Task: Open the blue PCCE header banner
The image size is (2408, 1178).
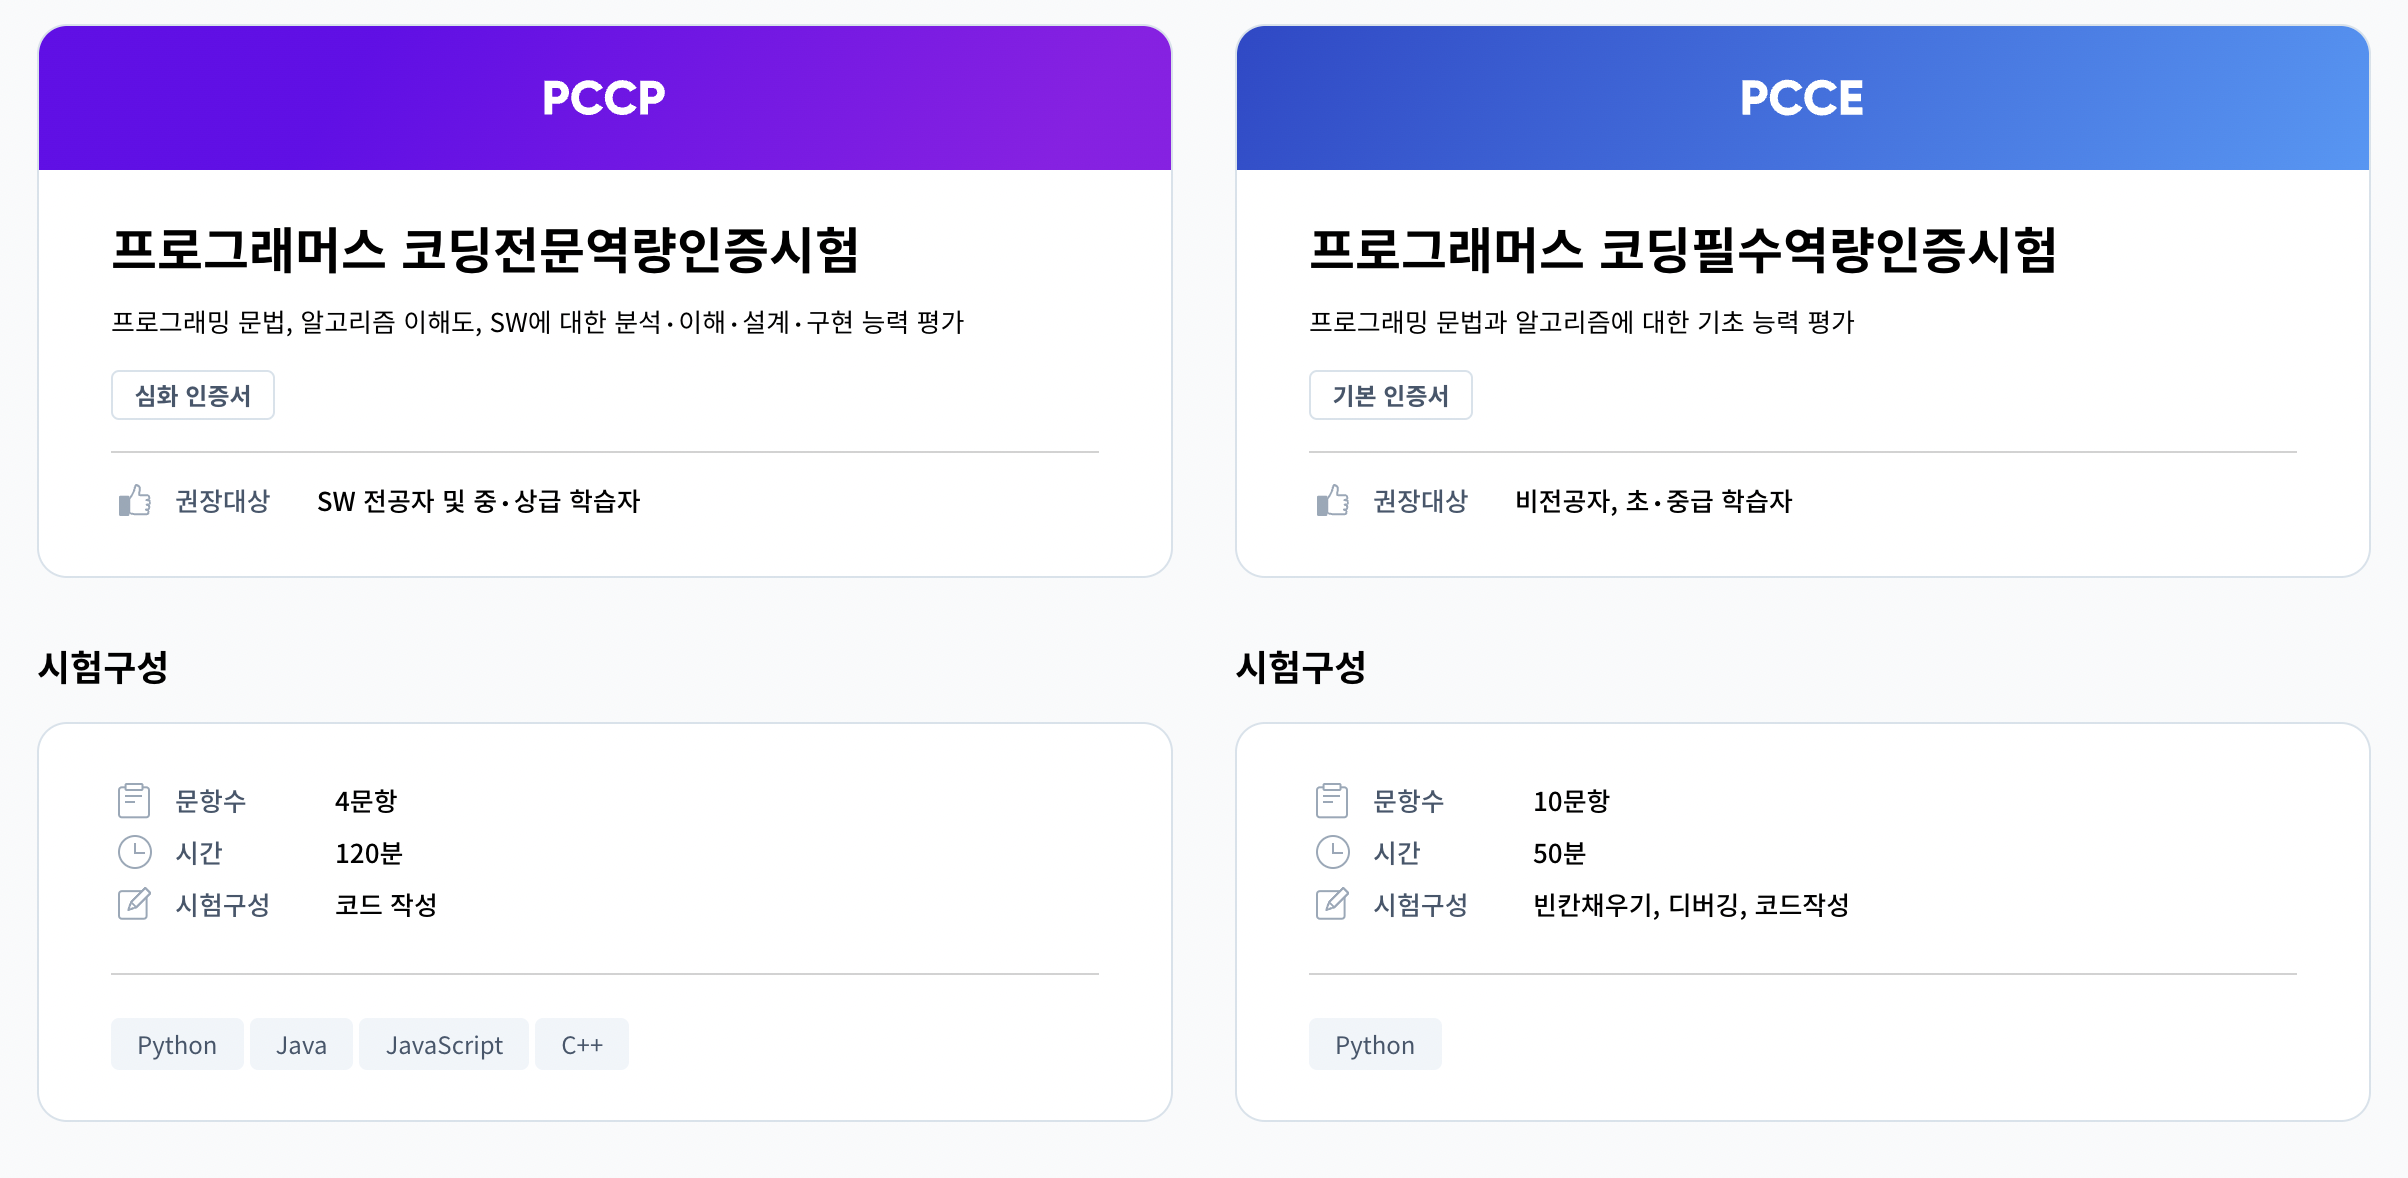Action: click(1803, 97)
